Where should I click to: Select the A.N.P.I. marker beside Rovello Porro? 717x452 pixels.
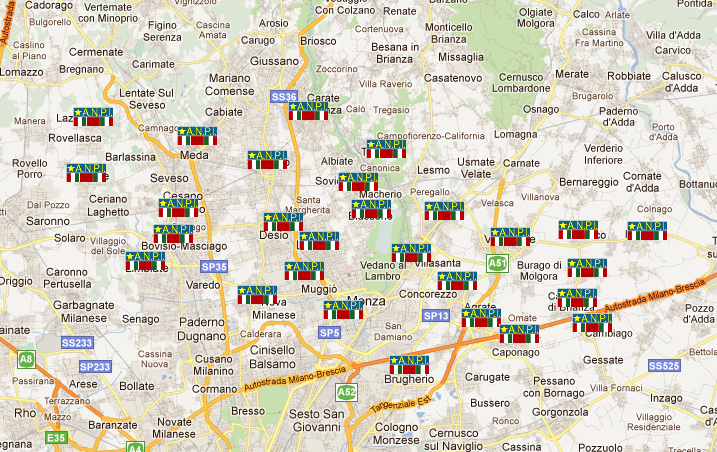(x=86, y=173)
